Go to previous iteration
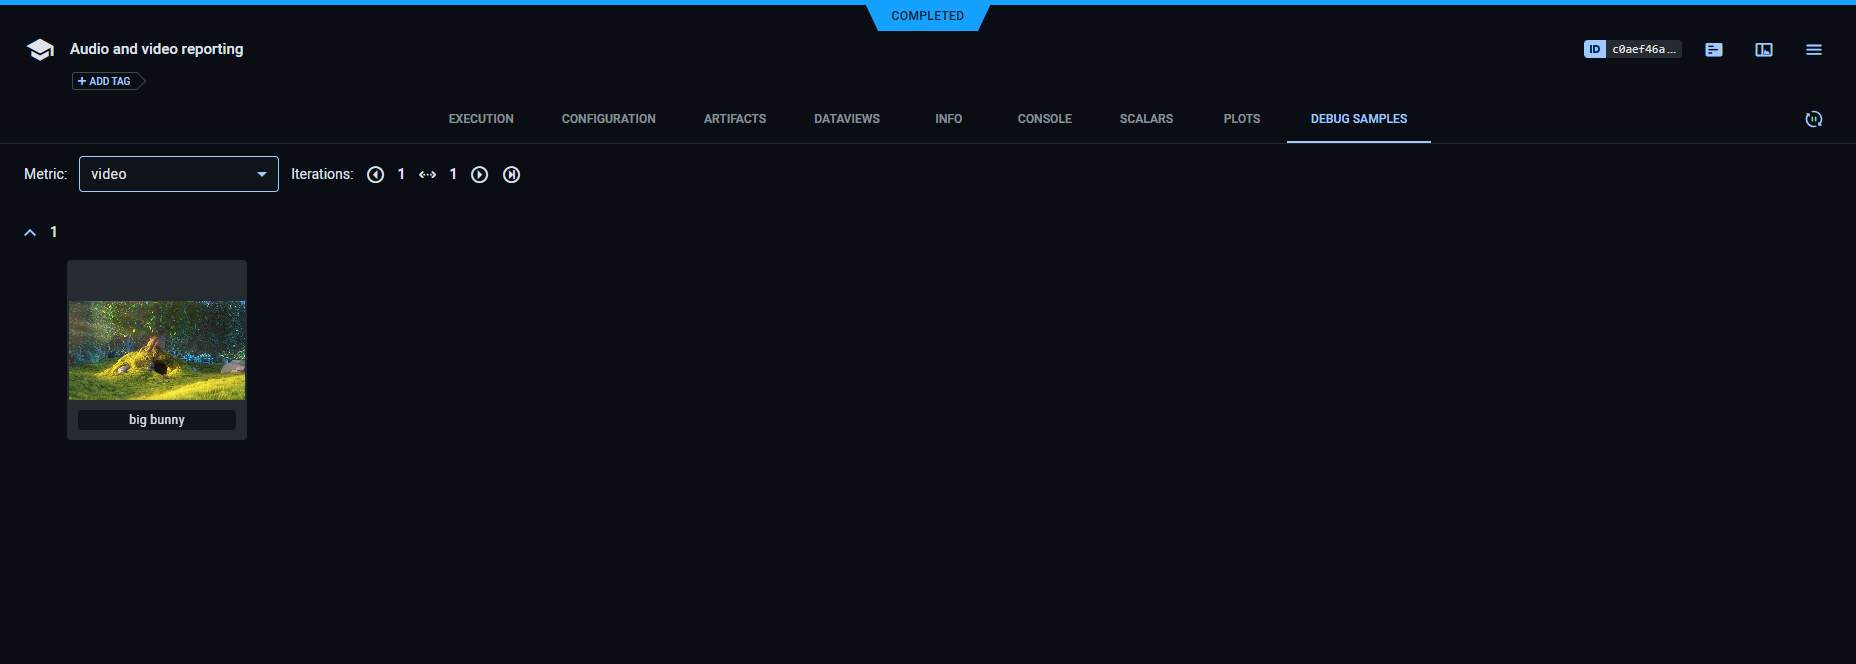Image resolution: width=1856 pixels, height=664 pixels. [375, 175]
